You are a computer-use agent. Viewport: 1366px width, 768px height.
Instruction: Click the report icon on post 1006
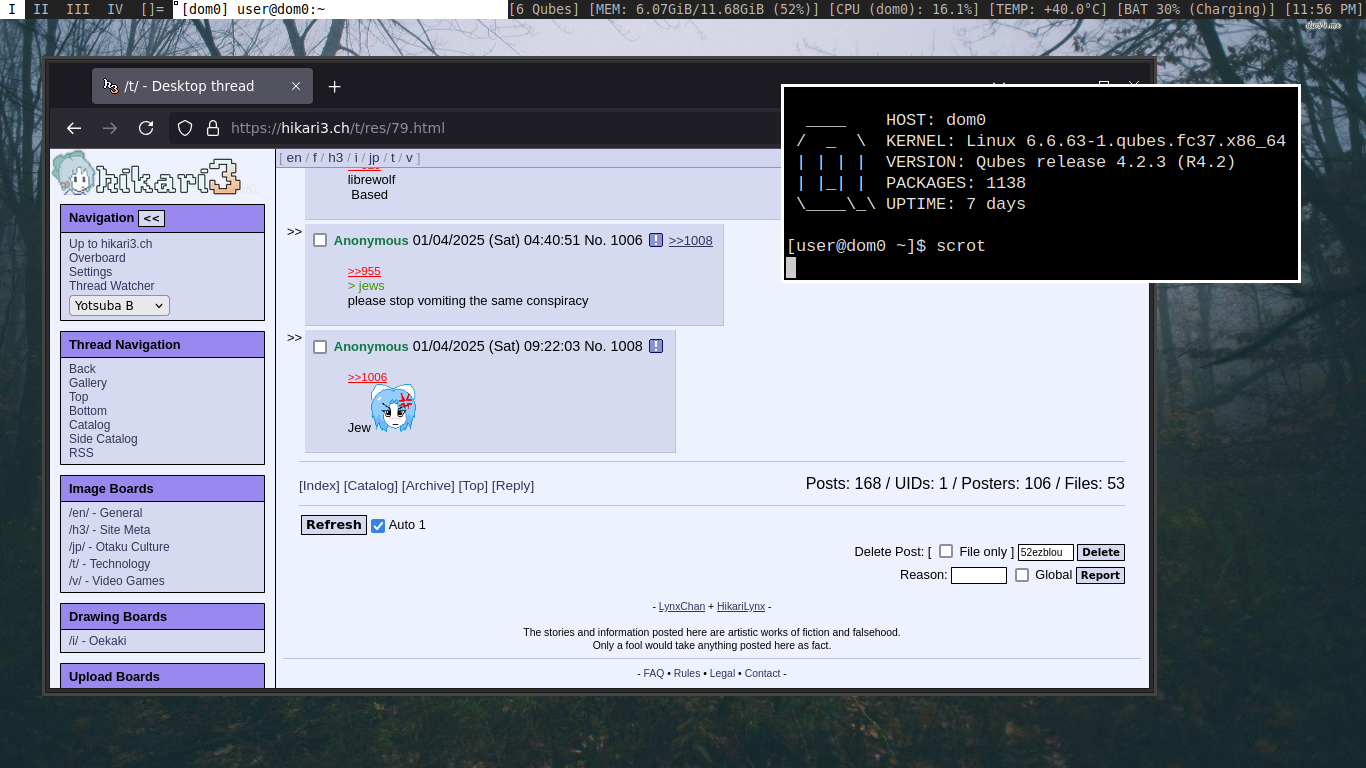click(656, 240)
